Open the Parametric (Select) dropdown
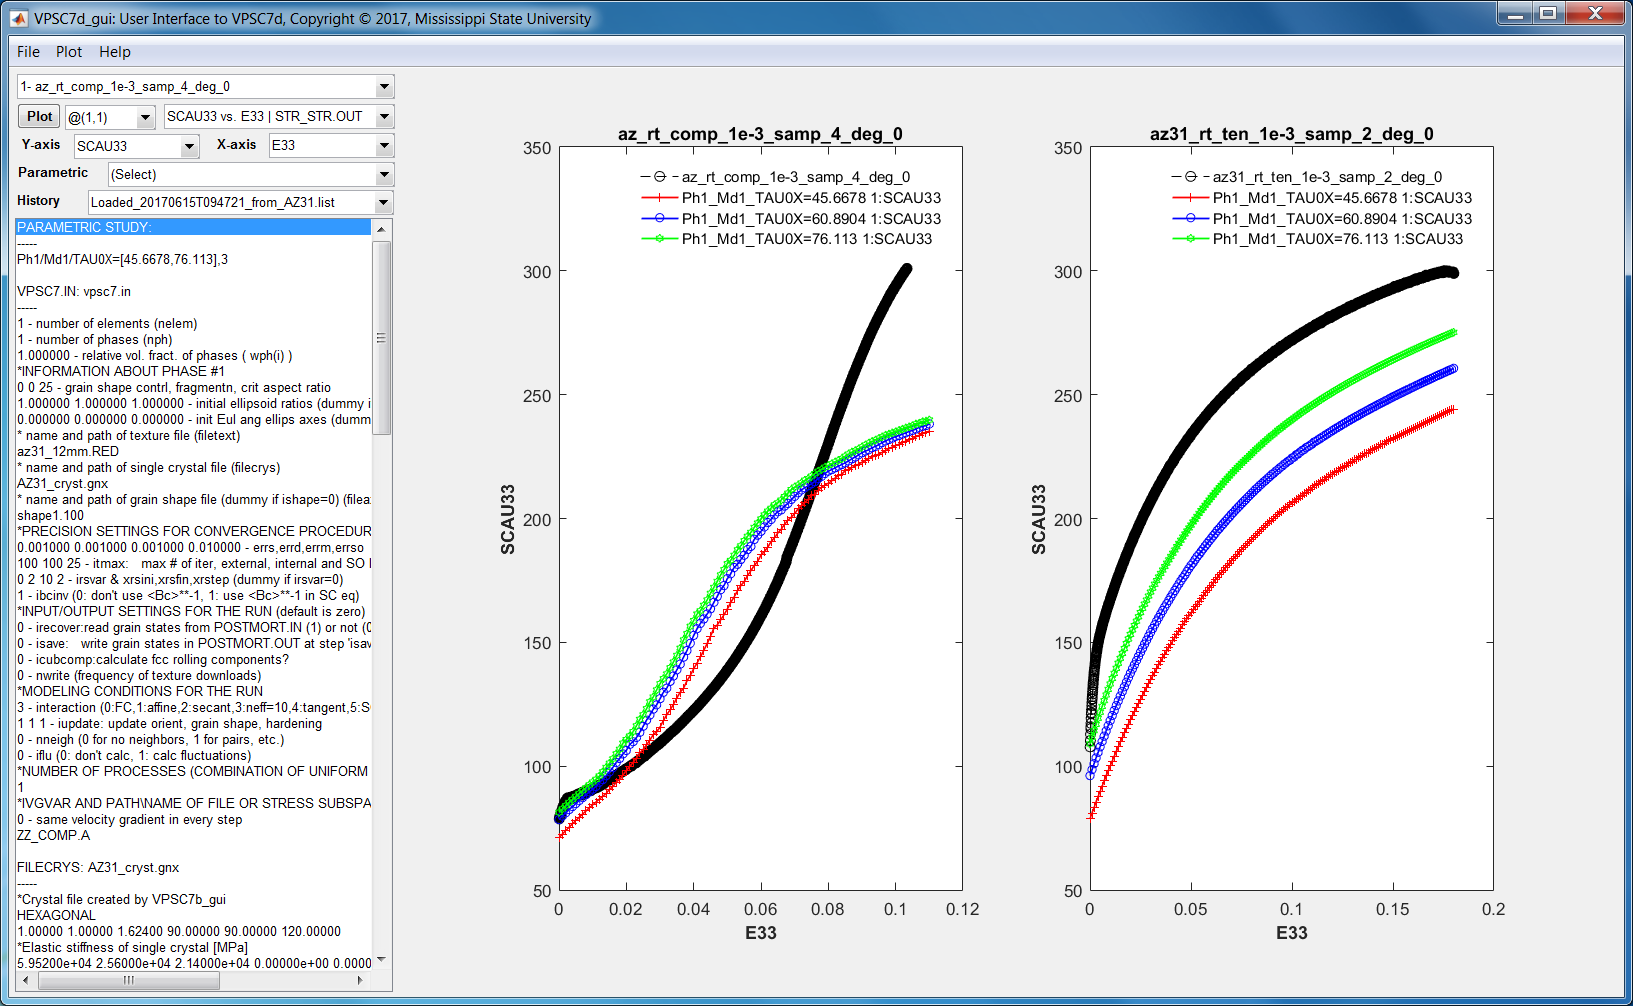This screenshot has height=1006, width=1633. click(384, 175)
